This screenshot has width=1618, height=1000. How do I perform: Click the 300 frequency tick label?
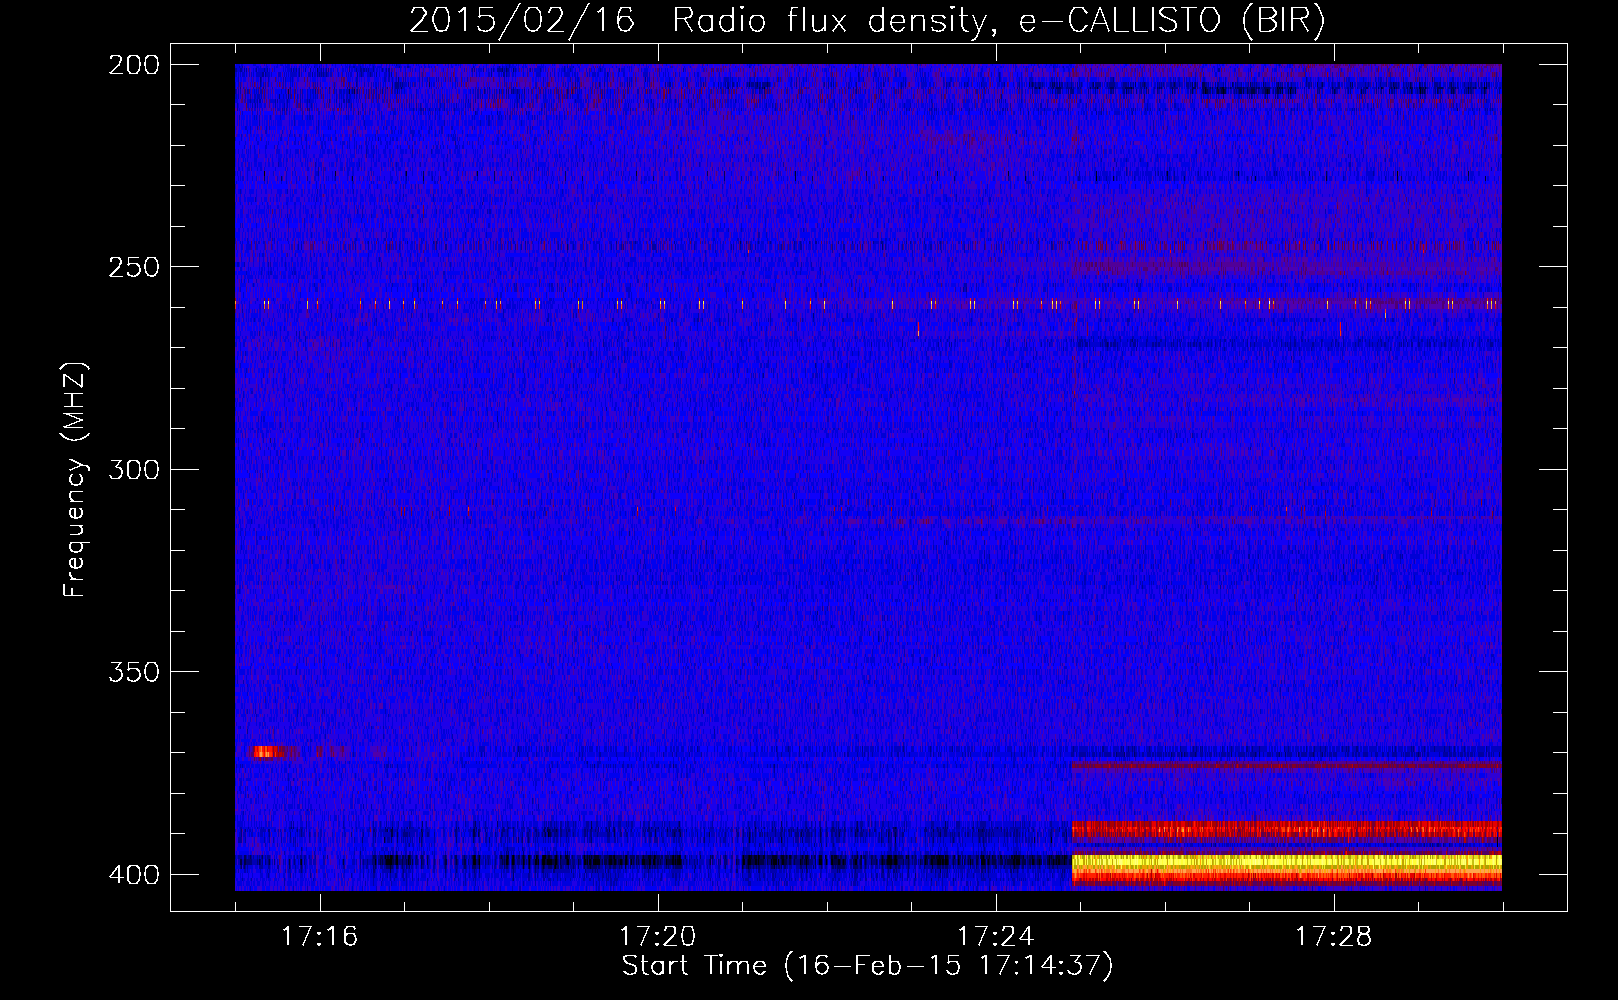click(x=134, y=470)
